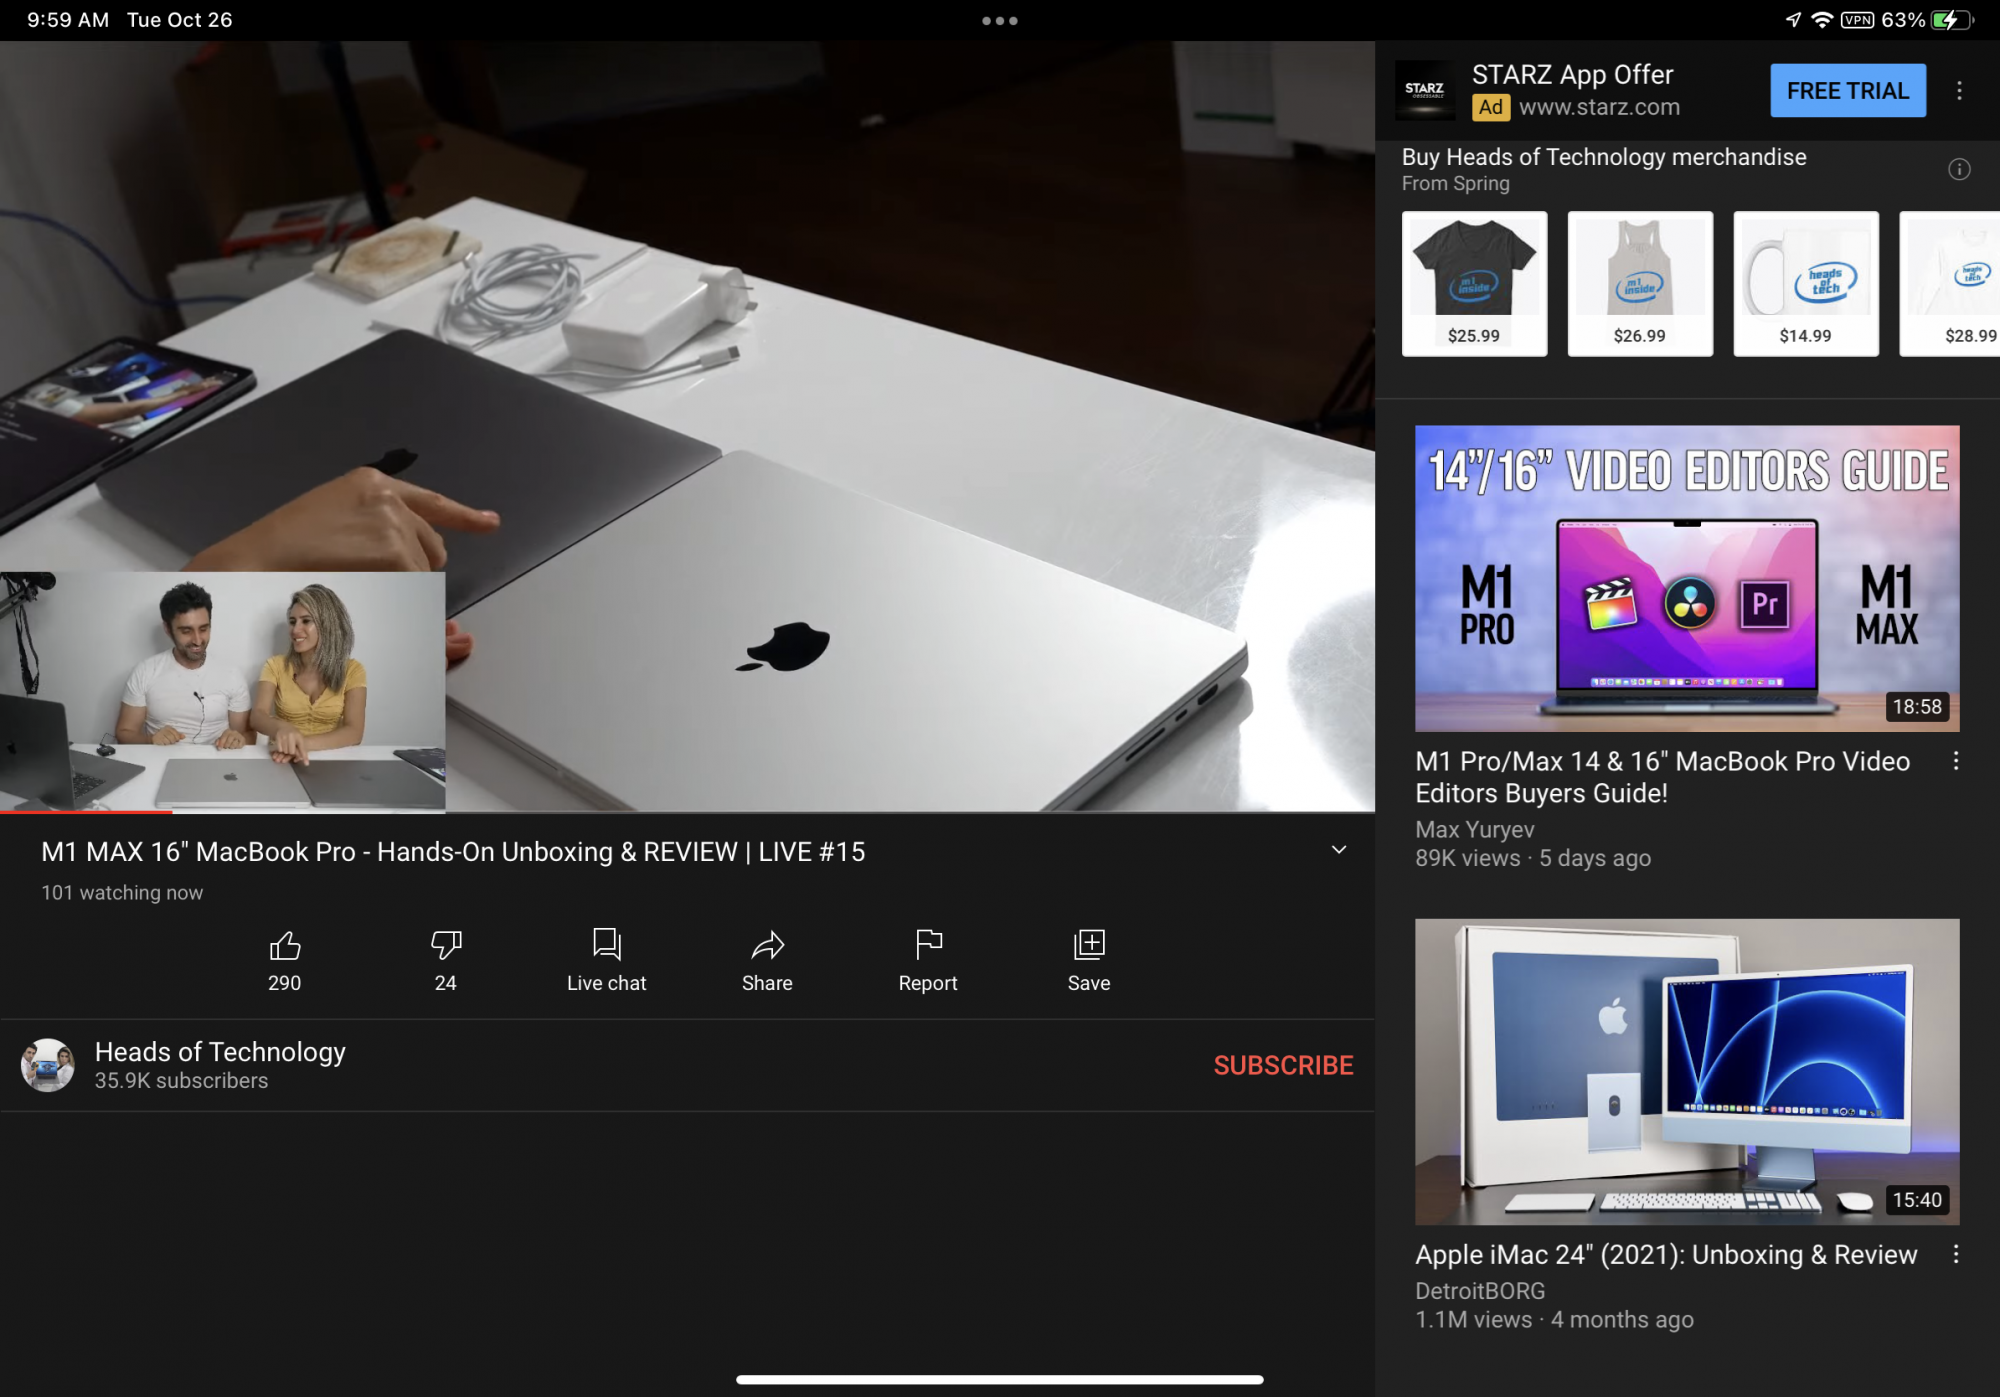Open more options for the iMac 24" video
The image size is (2000, 1397).
tap(1955, 1255)
